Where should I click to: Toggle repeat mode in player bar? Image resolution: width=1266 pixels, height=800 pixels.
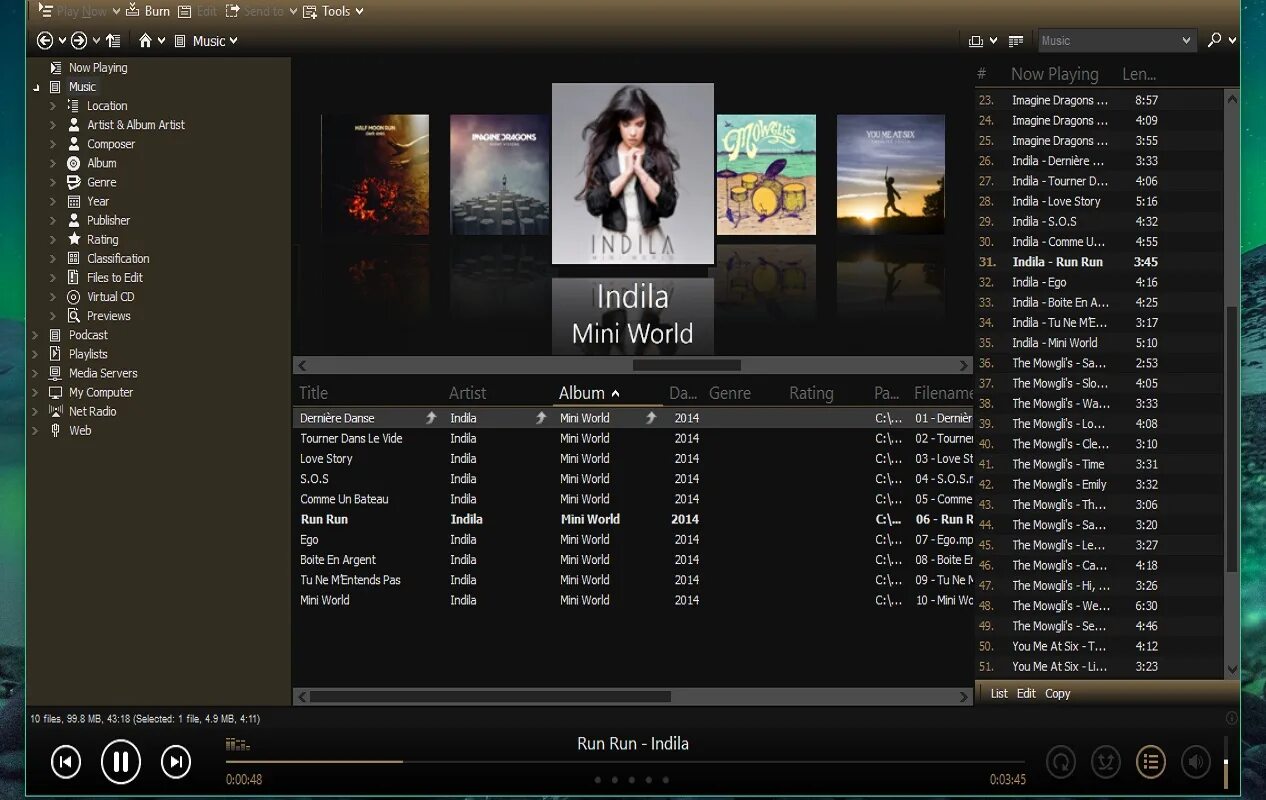pyautogui.click(x=1060, y=763)
